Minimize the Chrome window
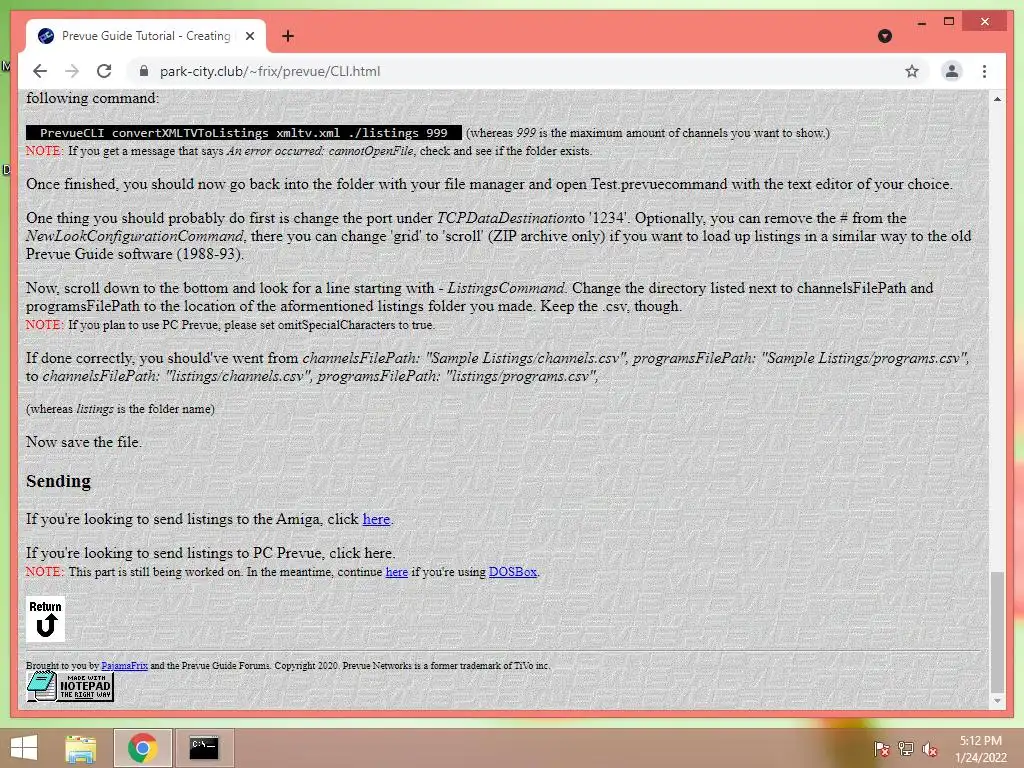1024x768 pixels. 921,22
